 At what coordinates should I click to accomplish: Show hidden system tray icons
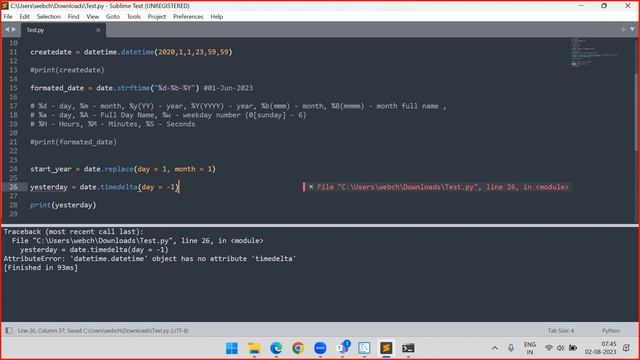click(495, 348)
